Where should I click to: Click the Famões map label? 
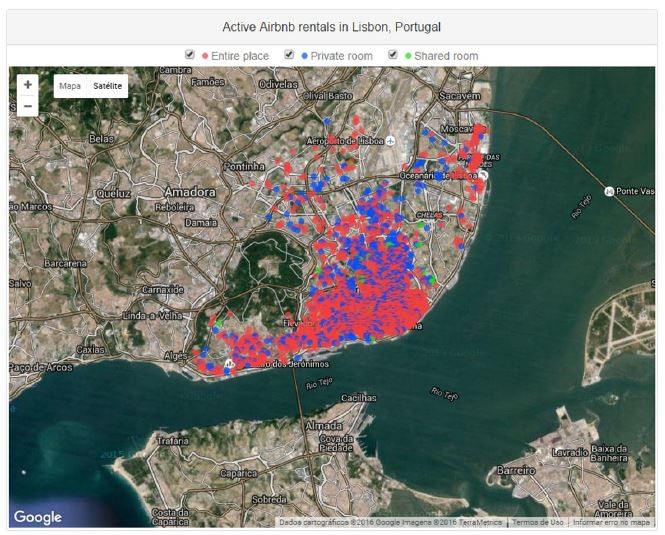pyautogui.click(x=208, y=82)
